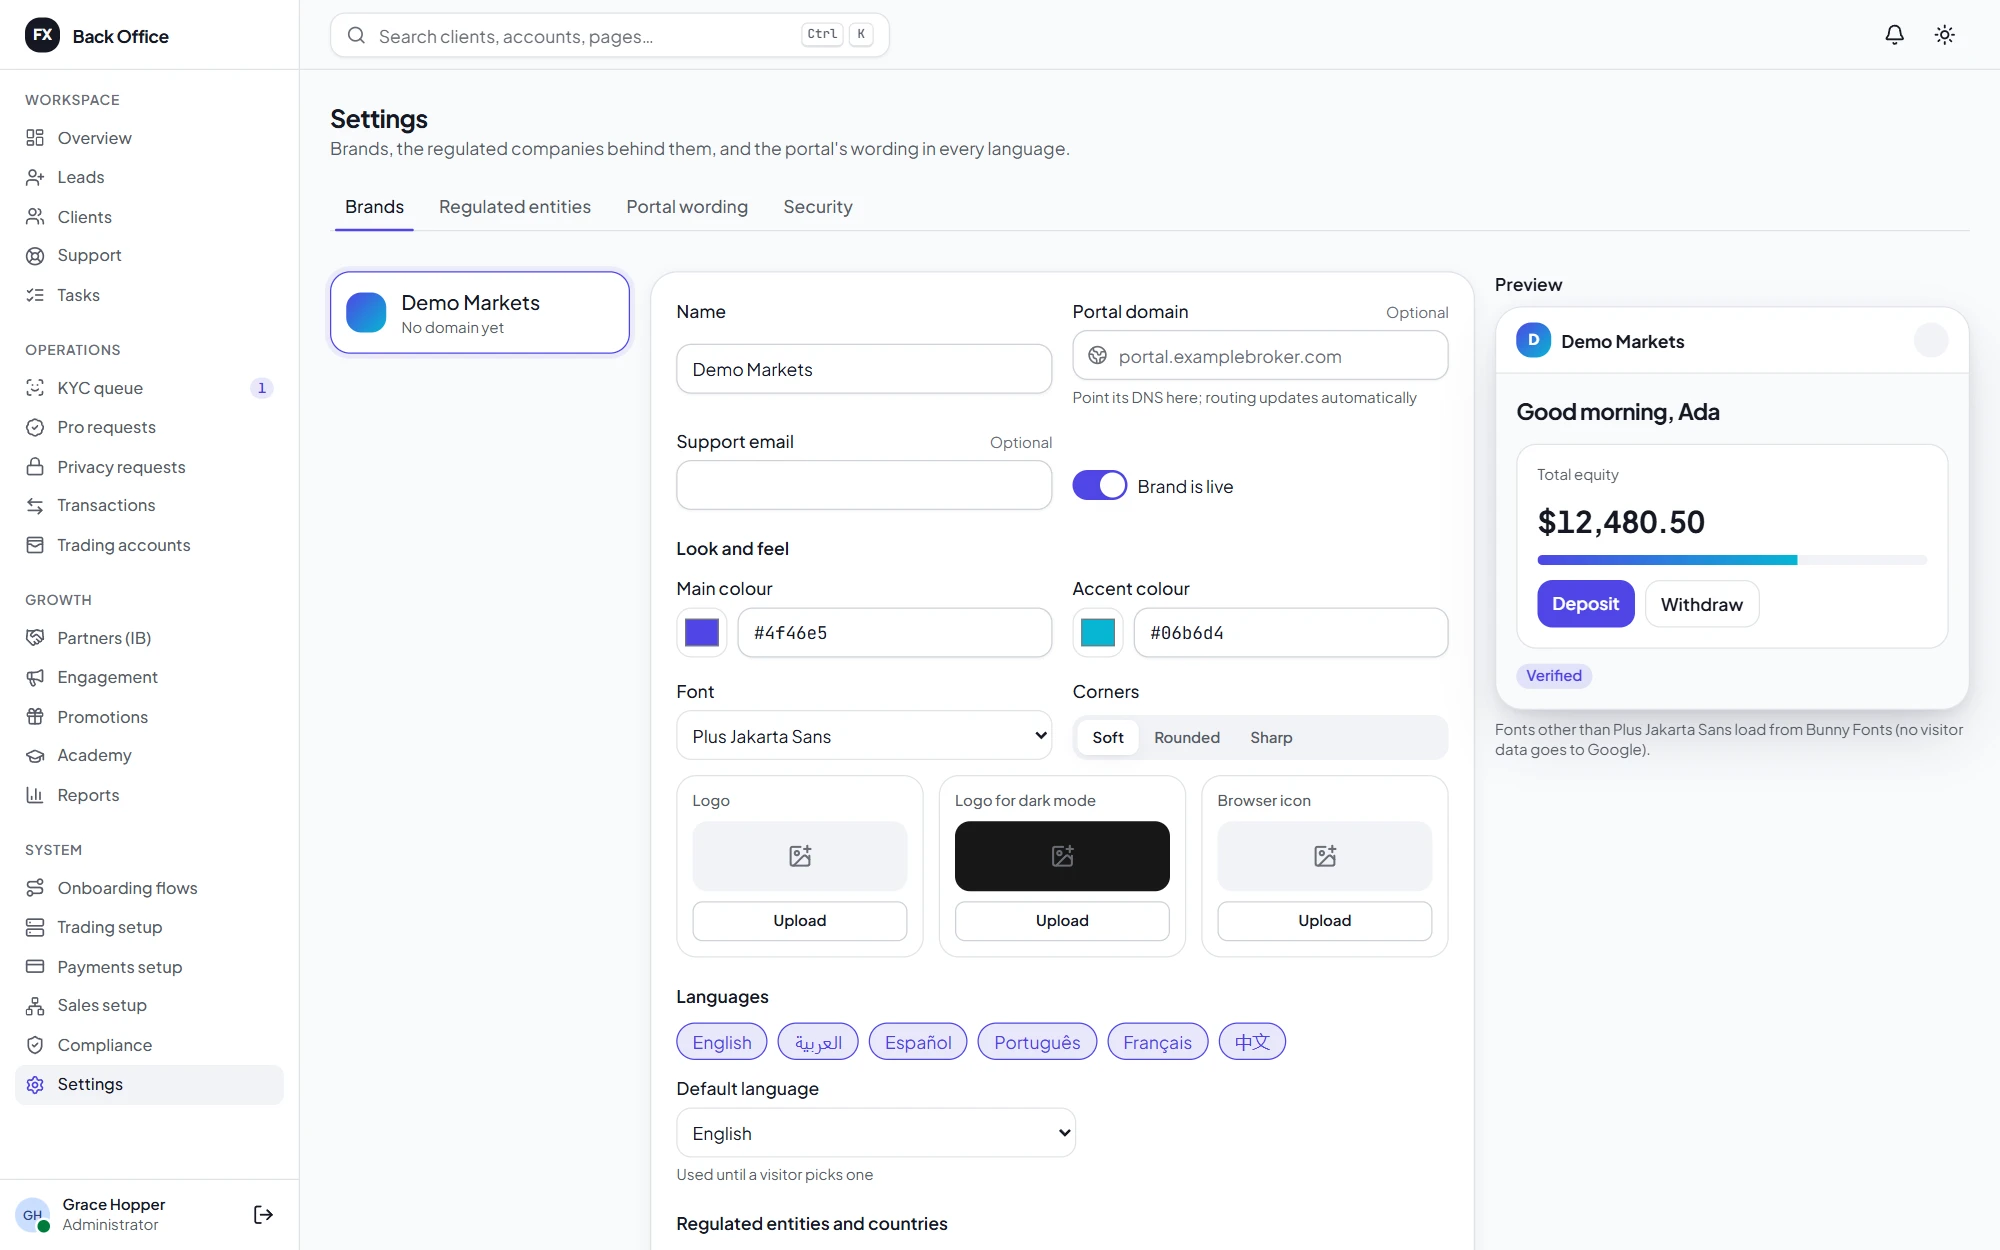Viewport: 2000px width, 1250px height.
Task: Toggle the English language chip
Action: (722, 1042)
